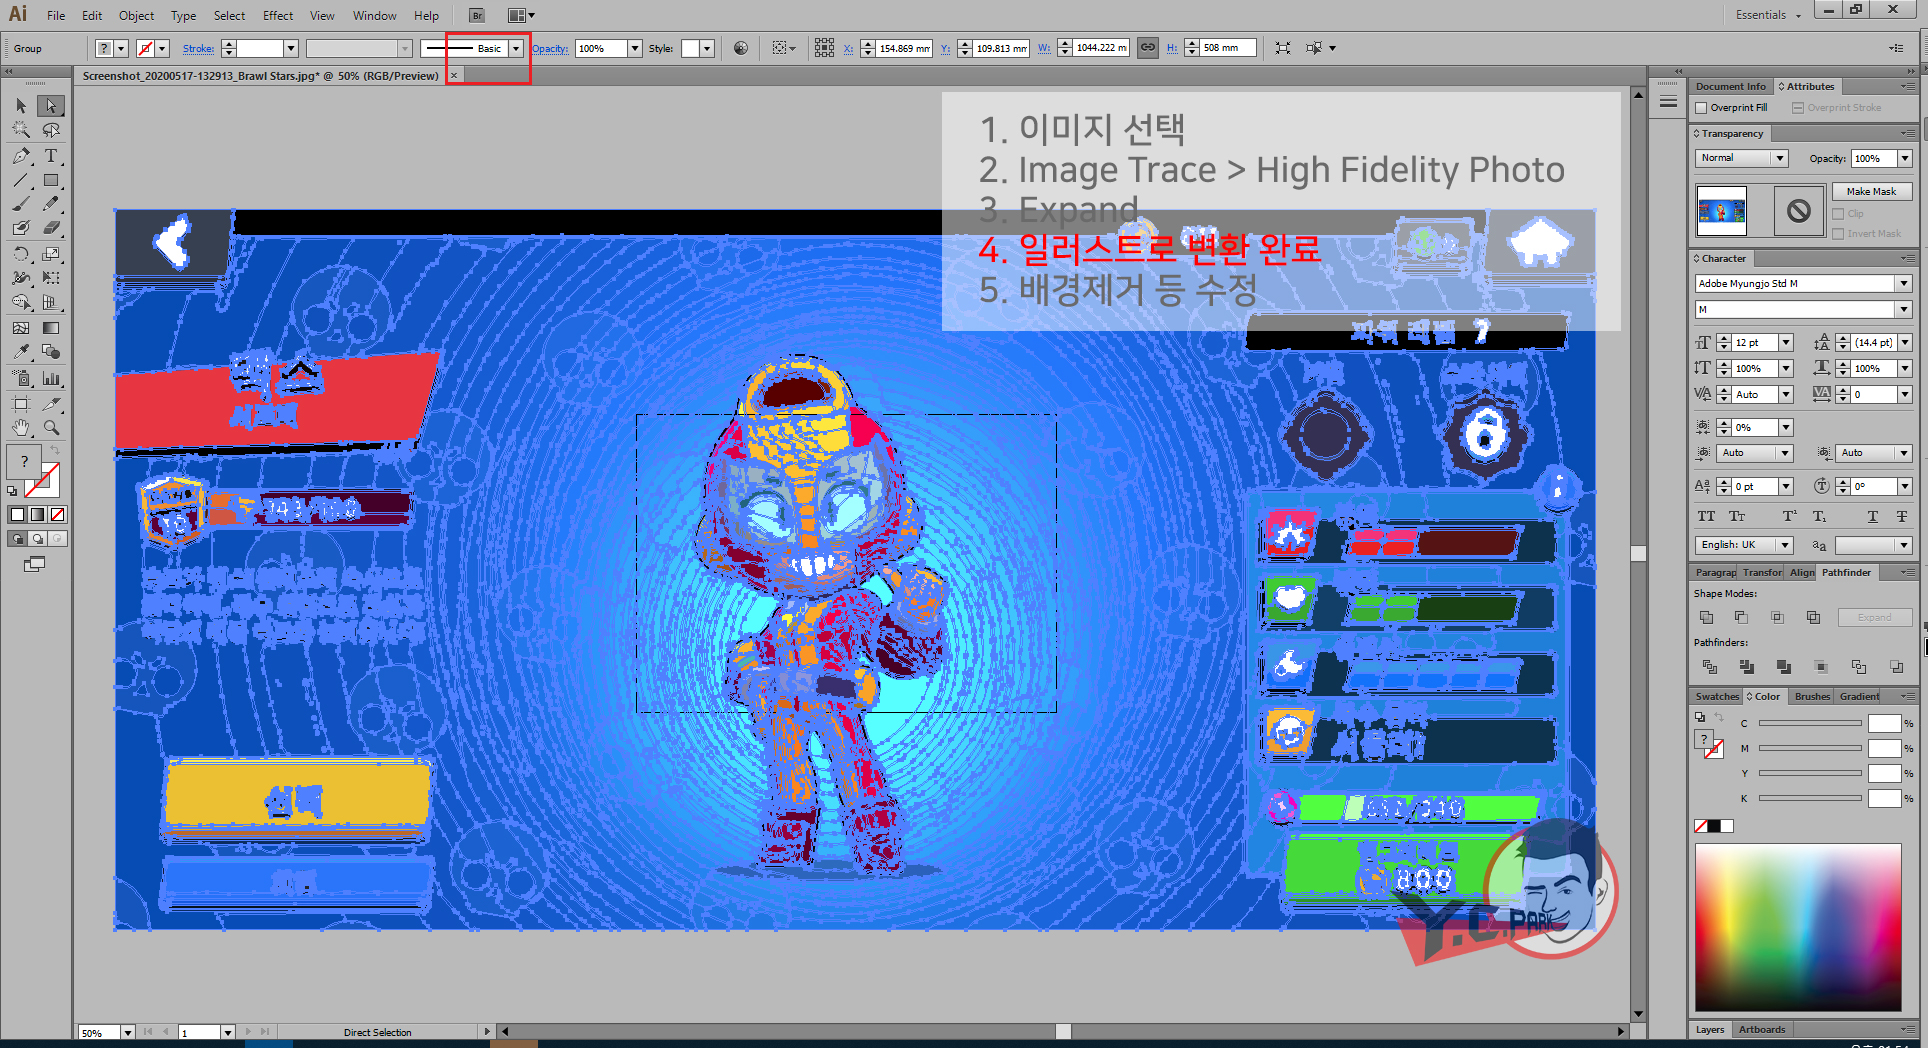This screenshot has height=1048, width=1928.
Task: Select the Line Segment tool
Action: tap(21, 181)
